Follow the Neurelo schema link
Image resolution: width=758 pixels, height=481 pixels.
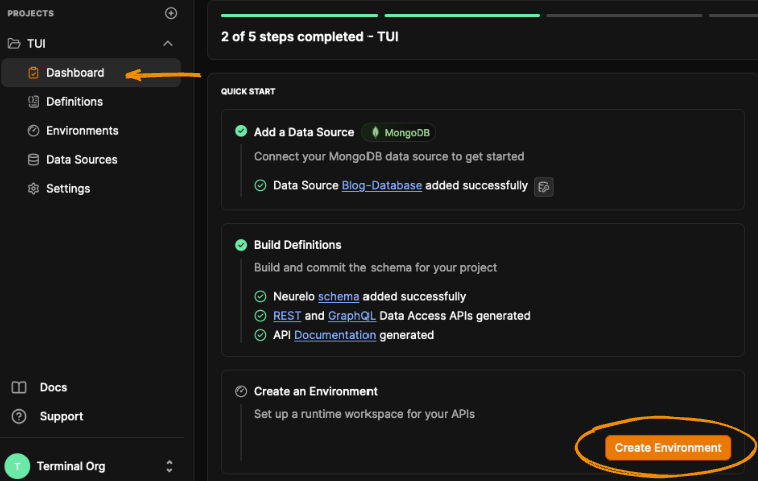click(338, 297)
